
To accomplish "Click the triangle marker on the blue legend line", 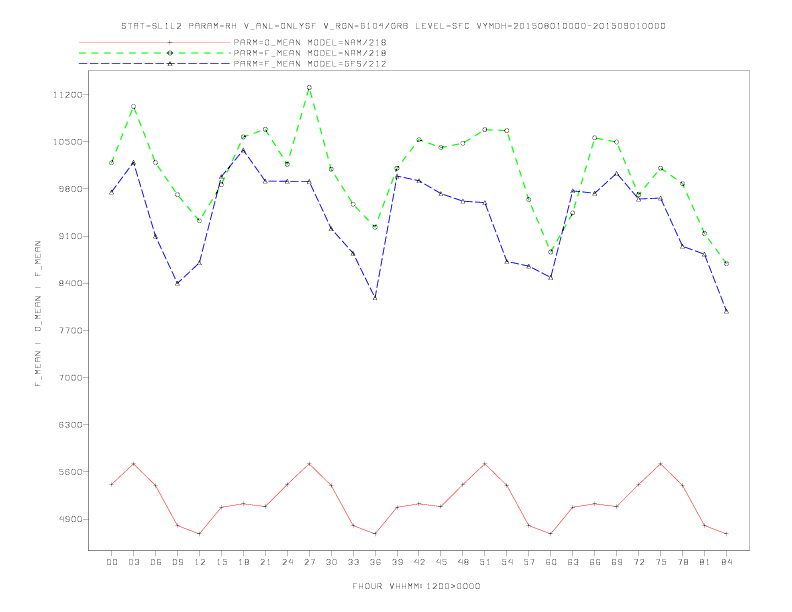I will tap(170, 64).
